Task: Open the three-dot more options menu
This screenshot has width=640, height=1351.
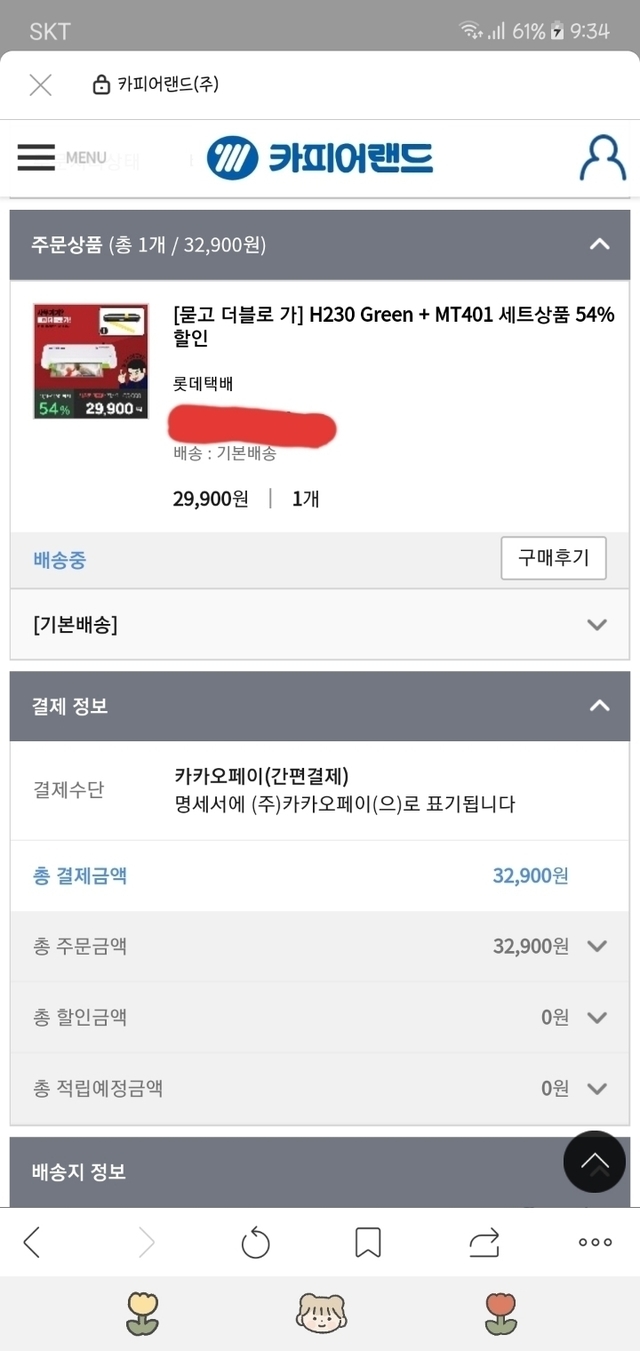Action: point(595,1242)
